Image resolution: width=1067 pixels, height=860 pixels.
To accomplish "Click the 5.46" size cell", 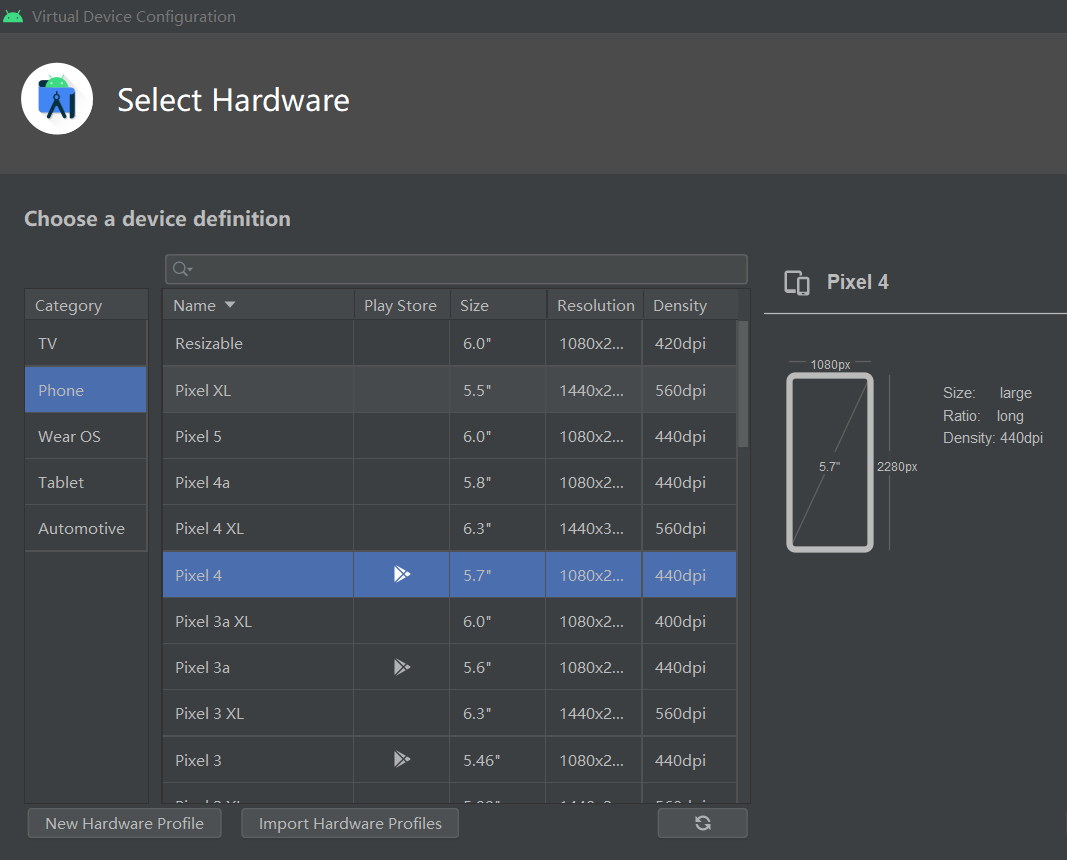I will click(x=497, y=760).
